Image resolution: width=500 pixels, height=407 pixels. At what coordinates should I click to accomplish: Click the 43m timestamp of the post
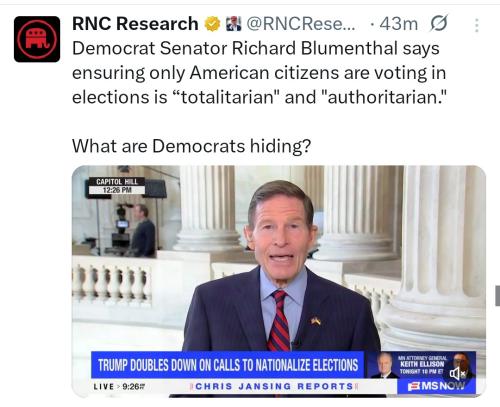398,24
